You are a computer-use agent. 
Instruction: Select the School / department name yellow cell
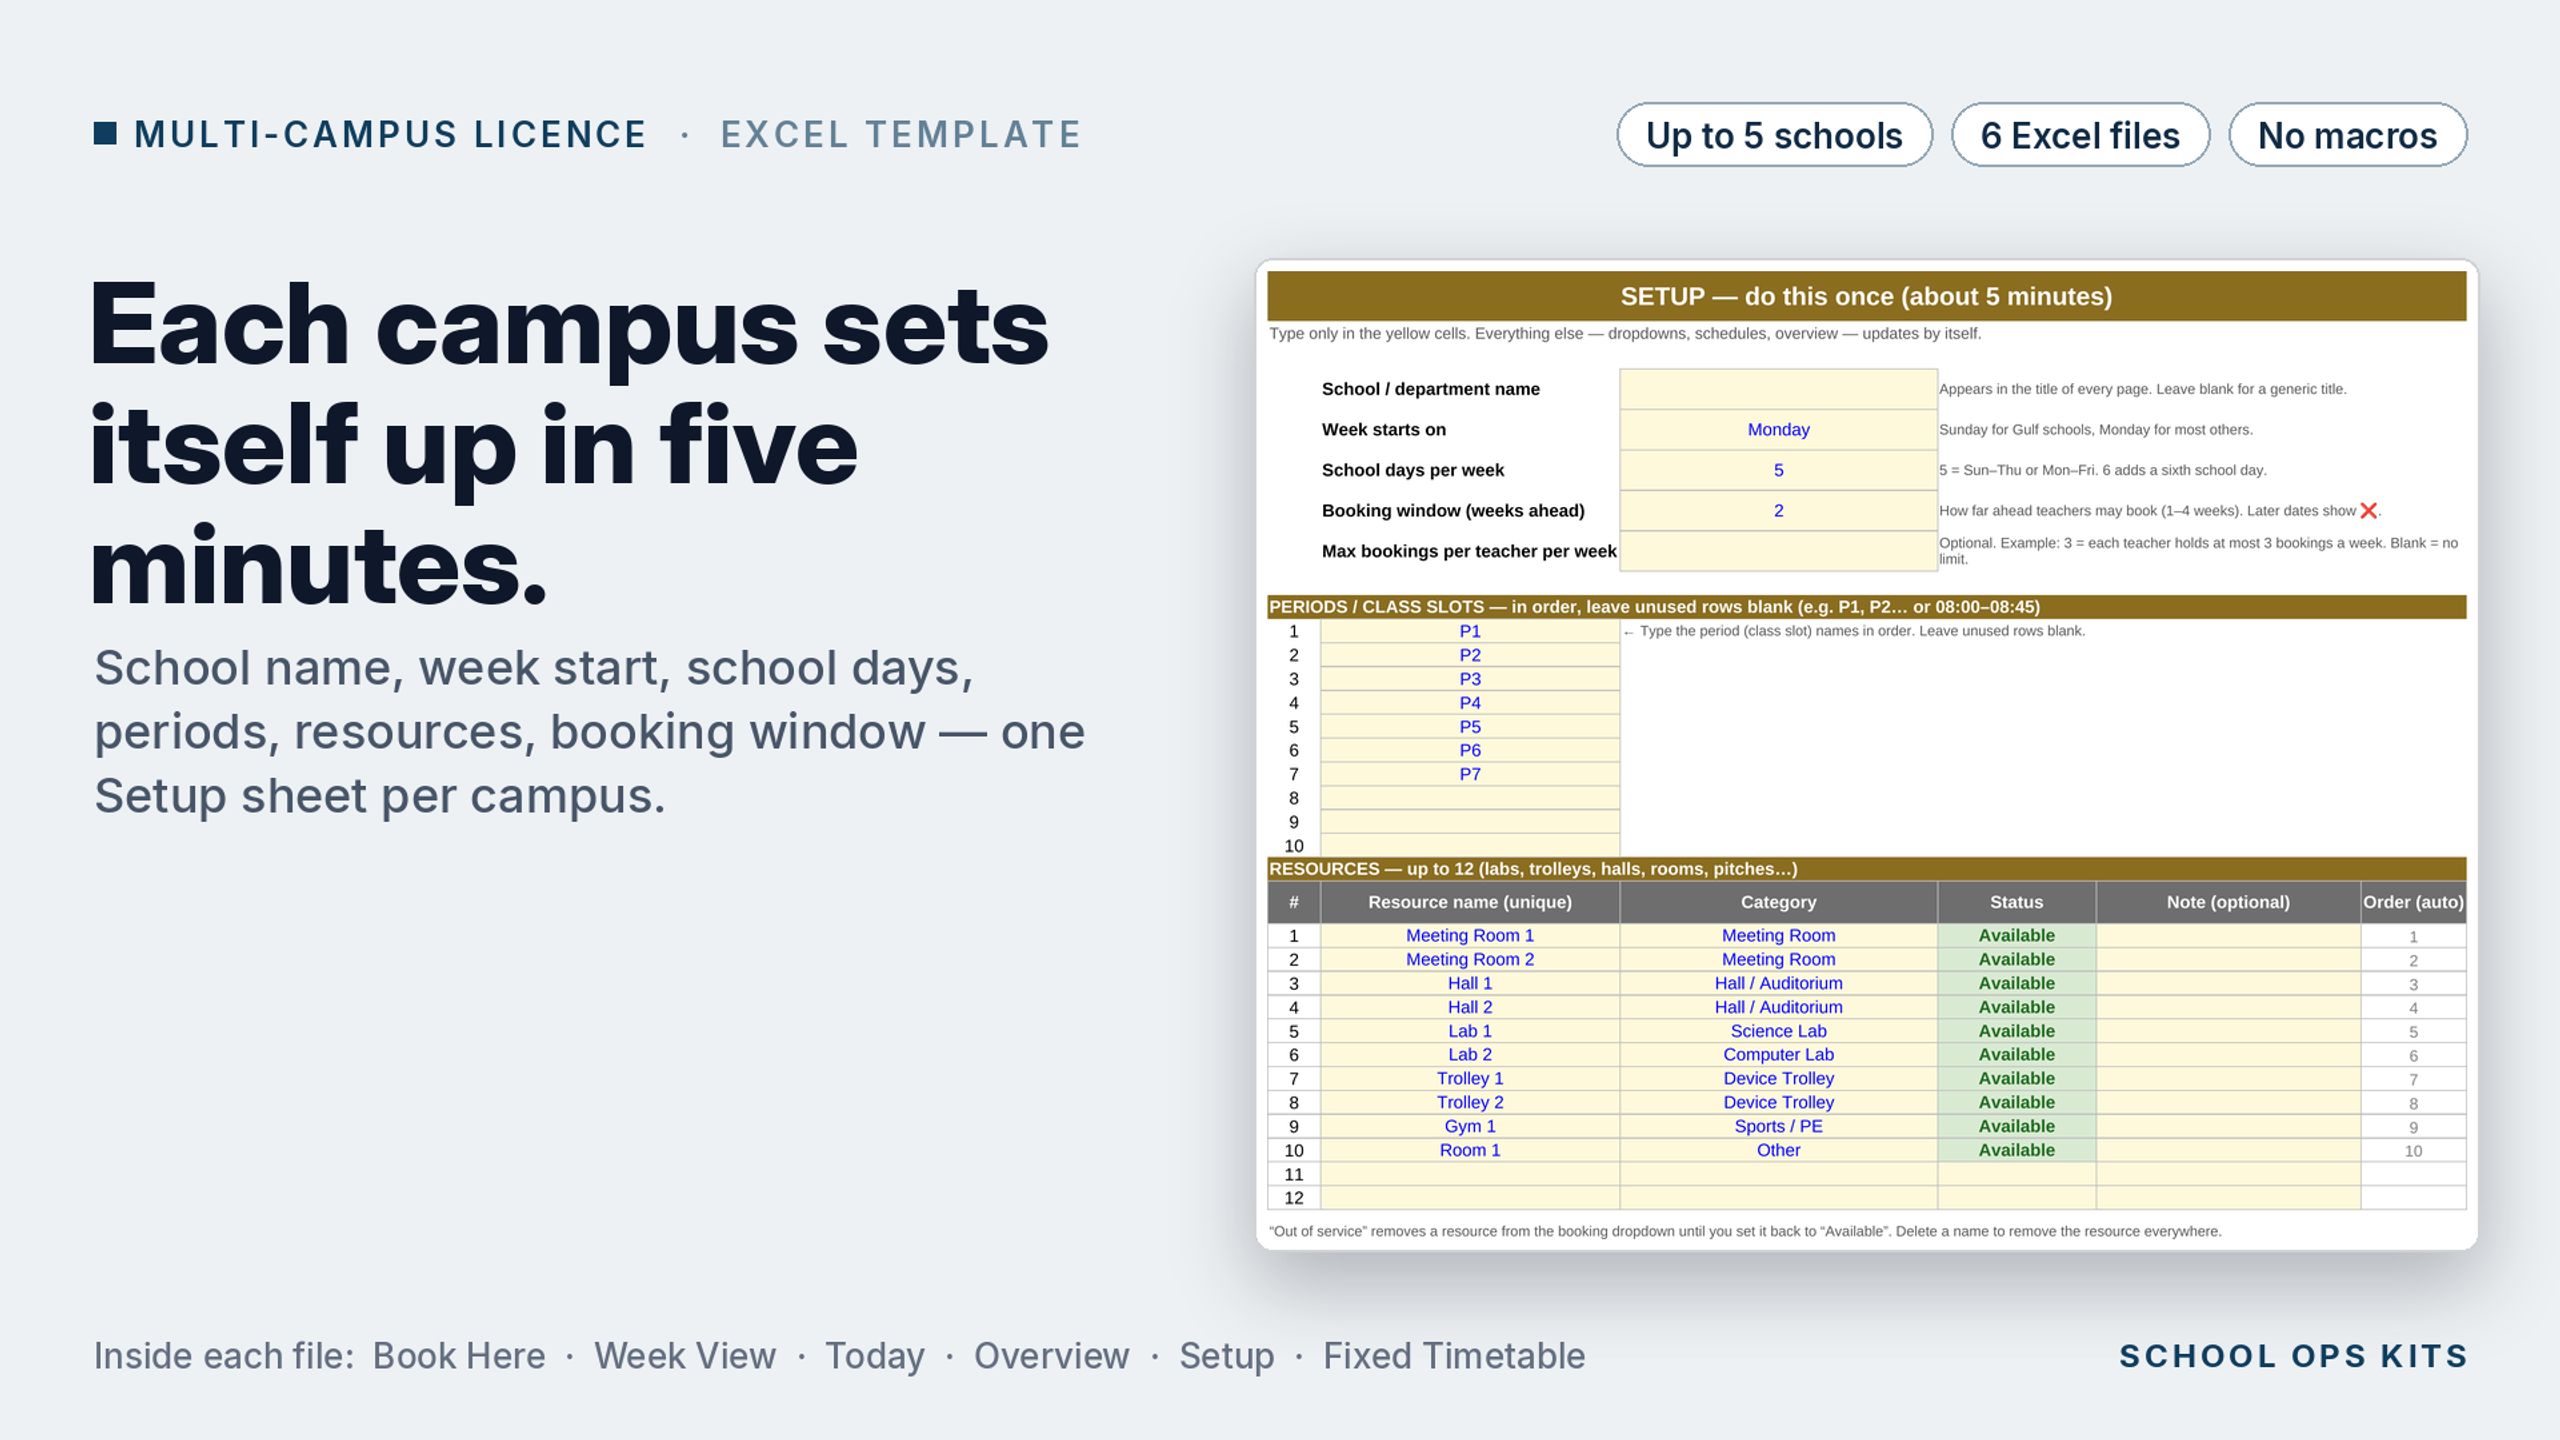coord(1778,389)
